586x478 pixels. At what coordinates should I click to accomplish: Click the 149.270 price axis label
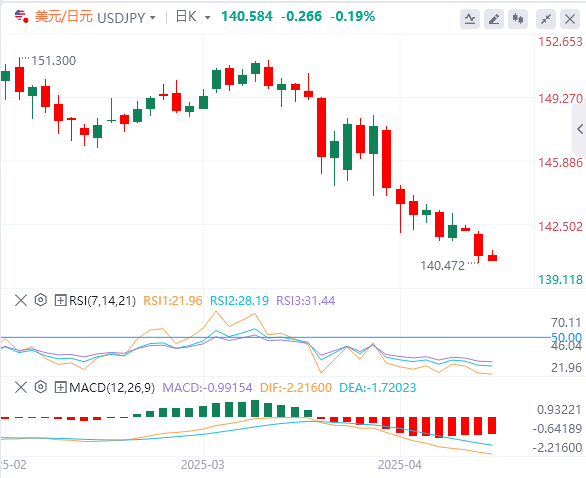[x=560, y=99]
